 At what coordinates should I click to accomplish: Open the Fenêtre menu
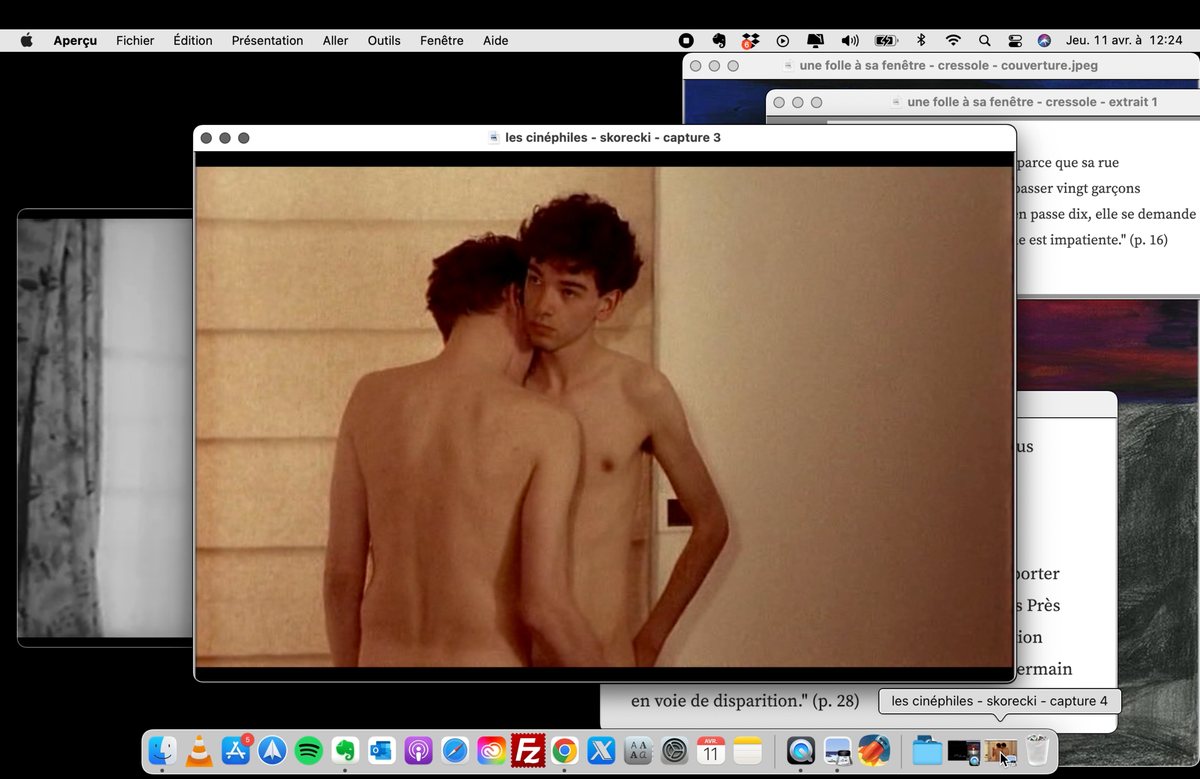[442, 41]
